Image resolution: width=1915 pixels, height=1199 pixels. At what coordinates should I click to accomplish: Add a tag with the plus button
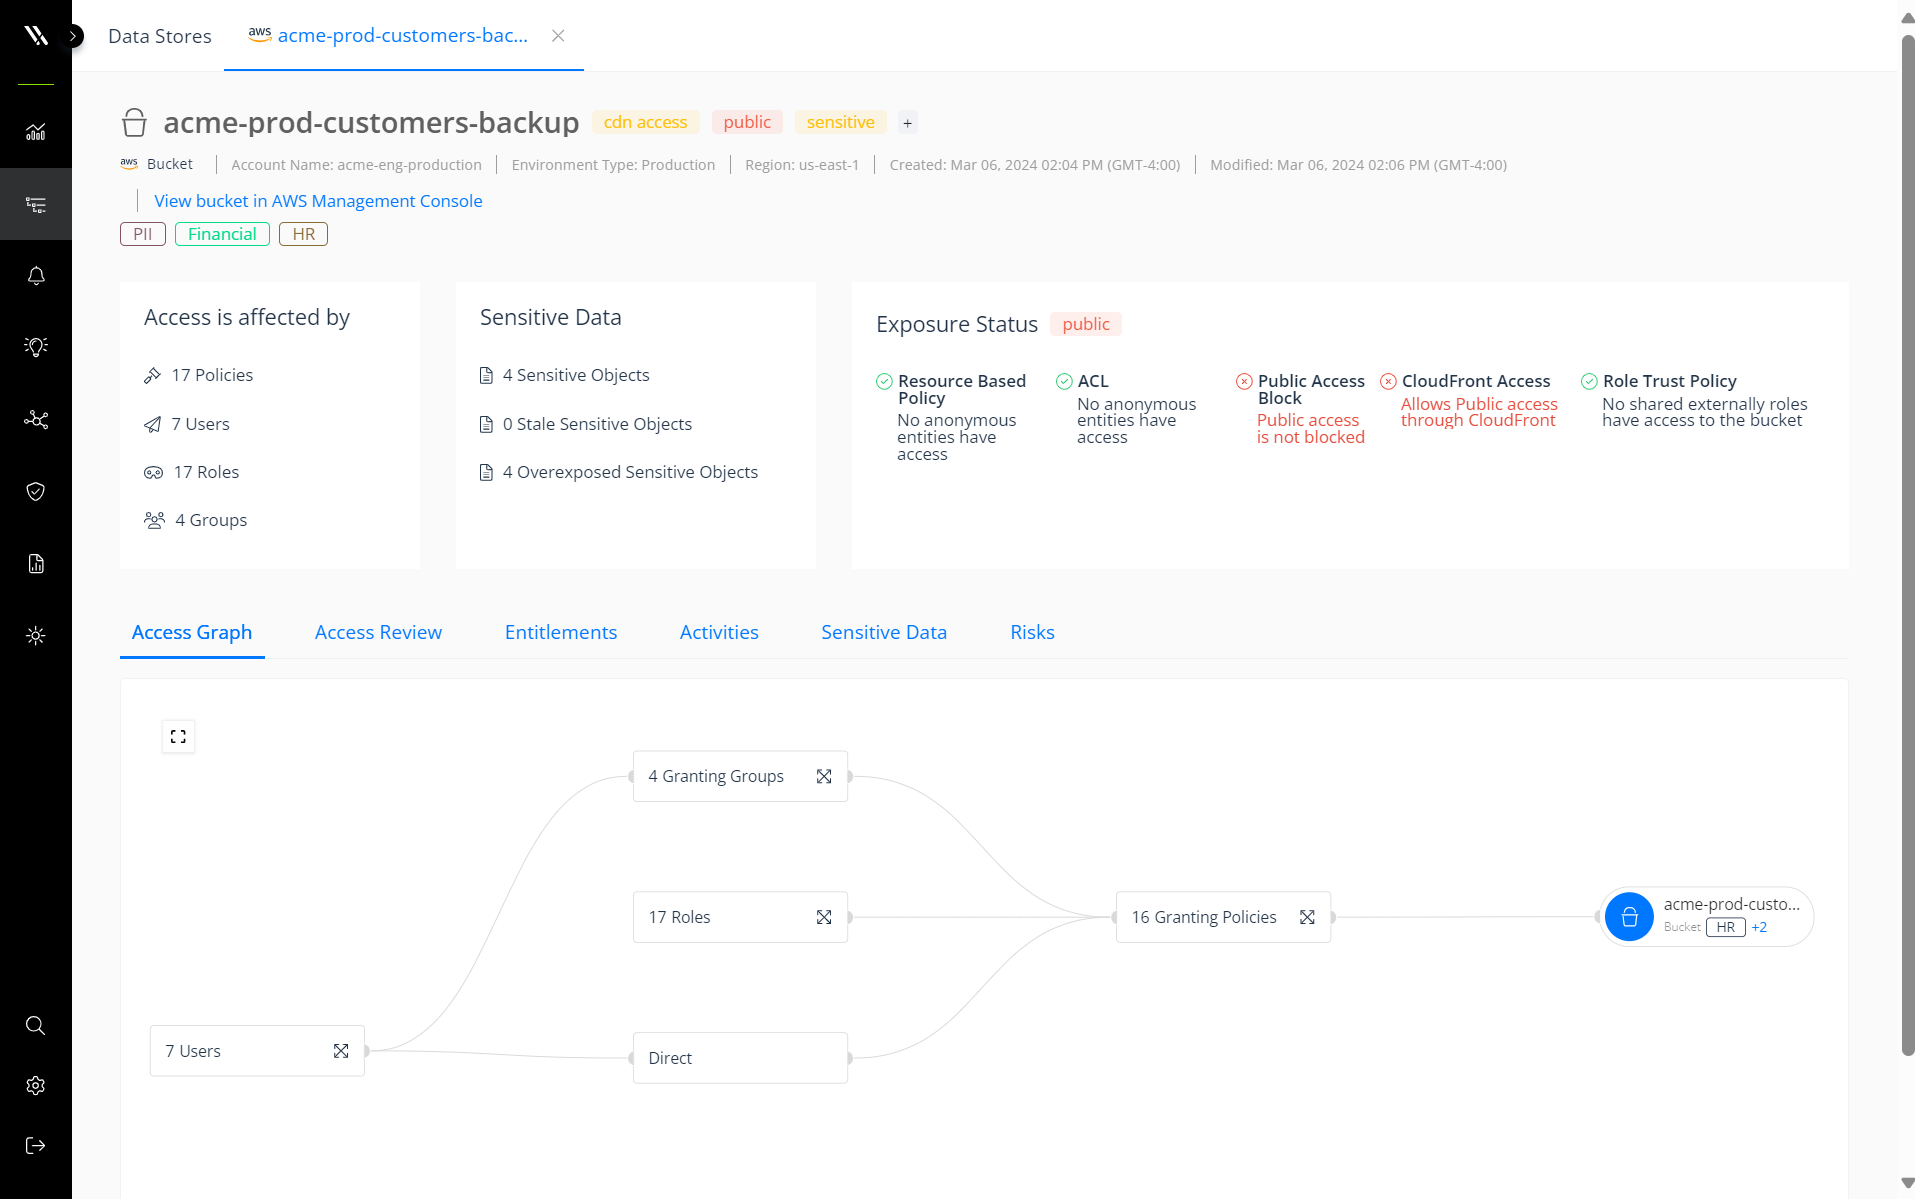click(907, 123)
